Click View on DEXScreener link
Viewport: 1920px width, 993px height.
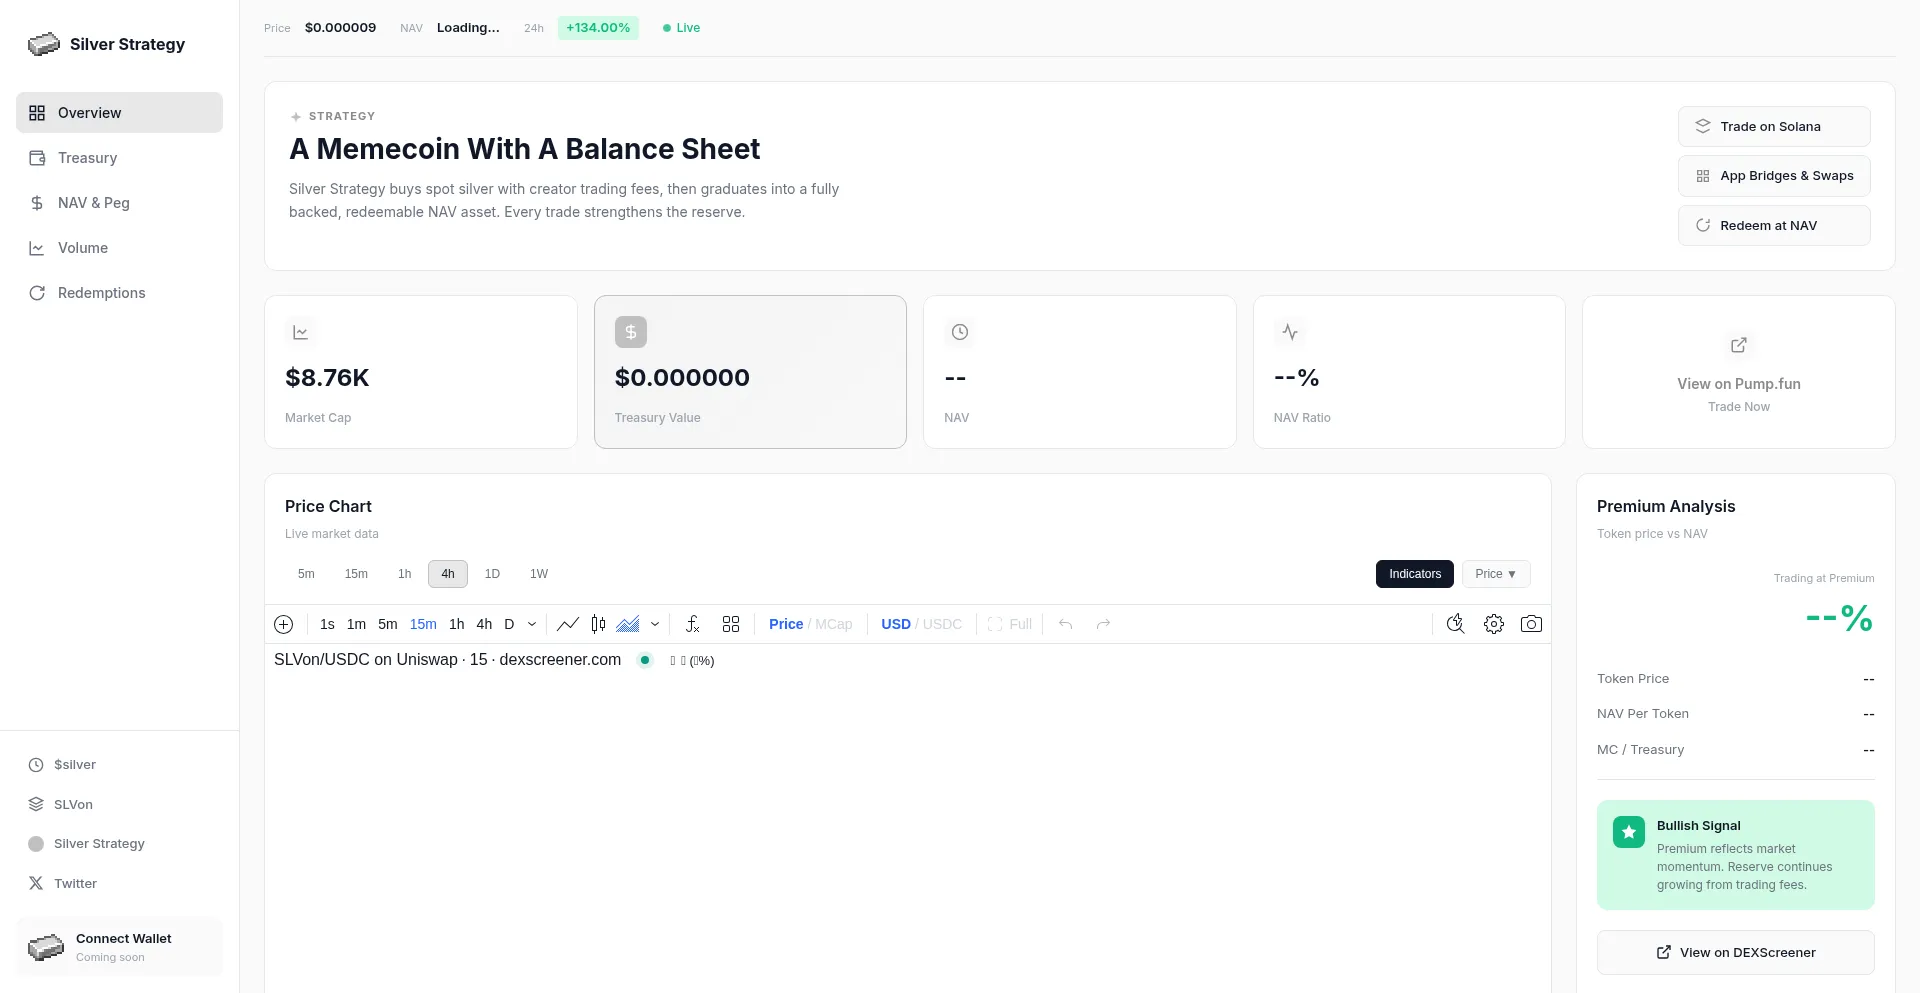(x=1735, y=952)
